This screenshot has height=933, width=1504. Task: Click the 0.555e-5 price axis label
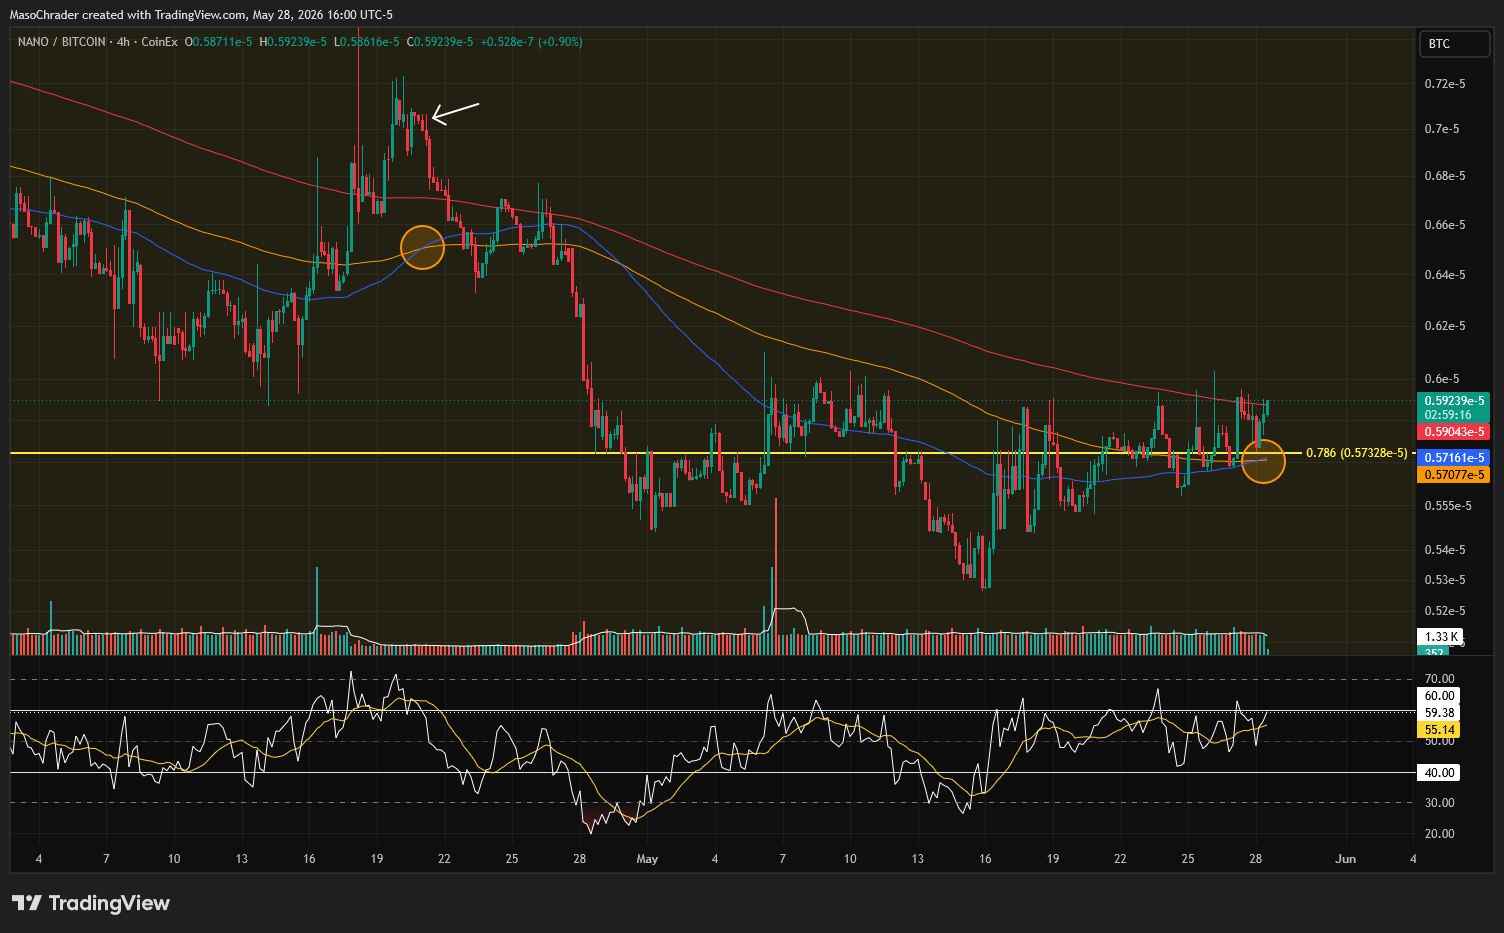1448,506
